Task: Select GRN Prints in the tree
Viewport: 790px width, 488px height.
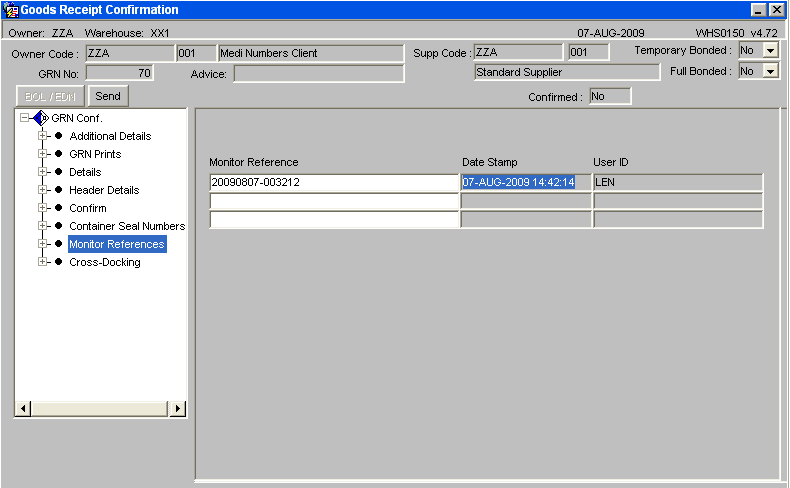Action: pos(95,154)
